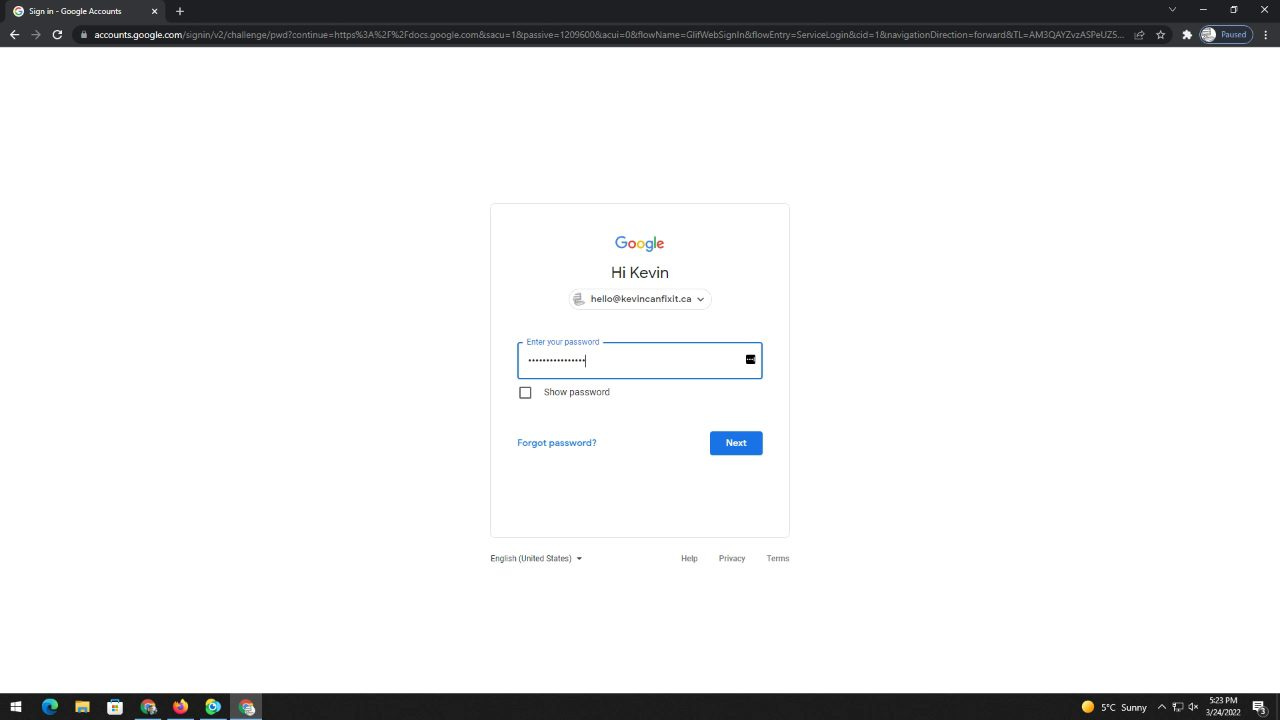The width and height of the screenshot is (1280, 720).
Task: Click the password manager icon in field
Action: pos(750,360)
